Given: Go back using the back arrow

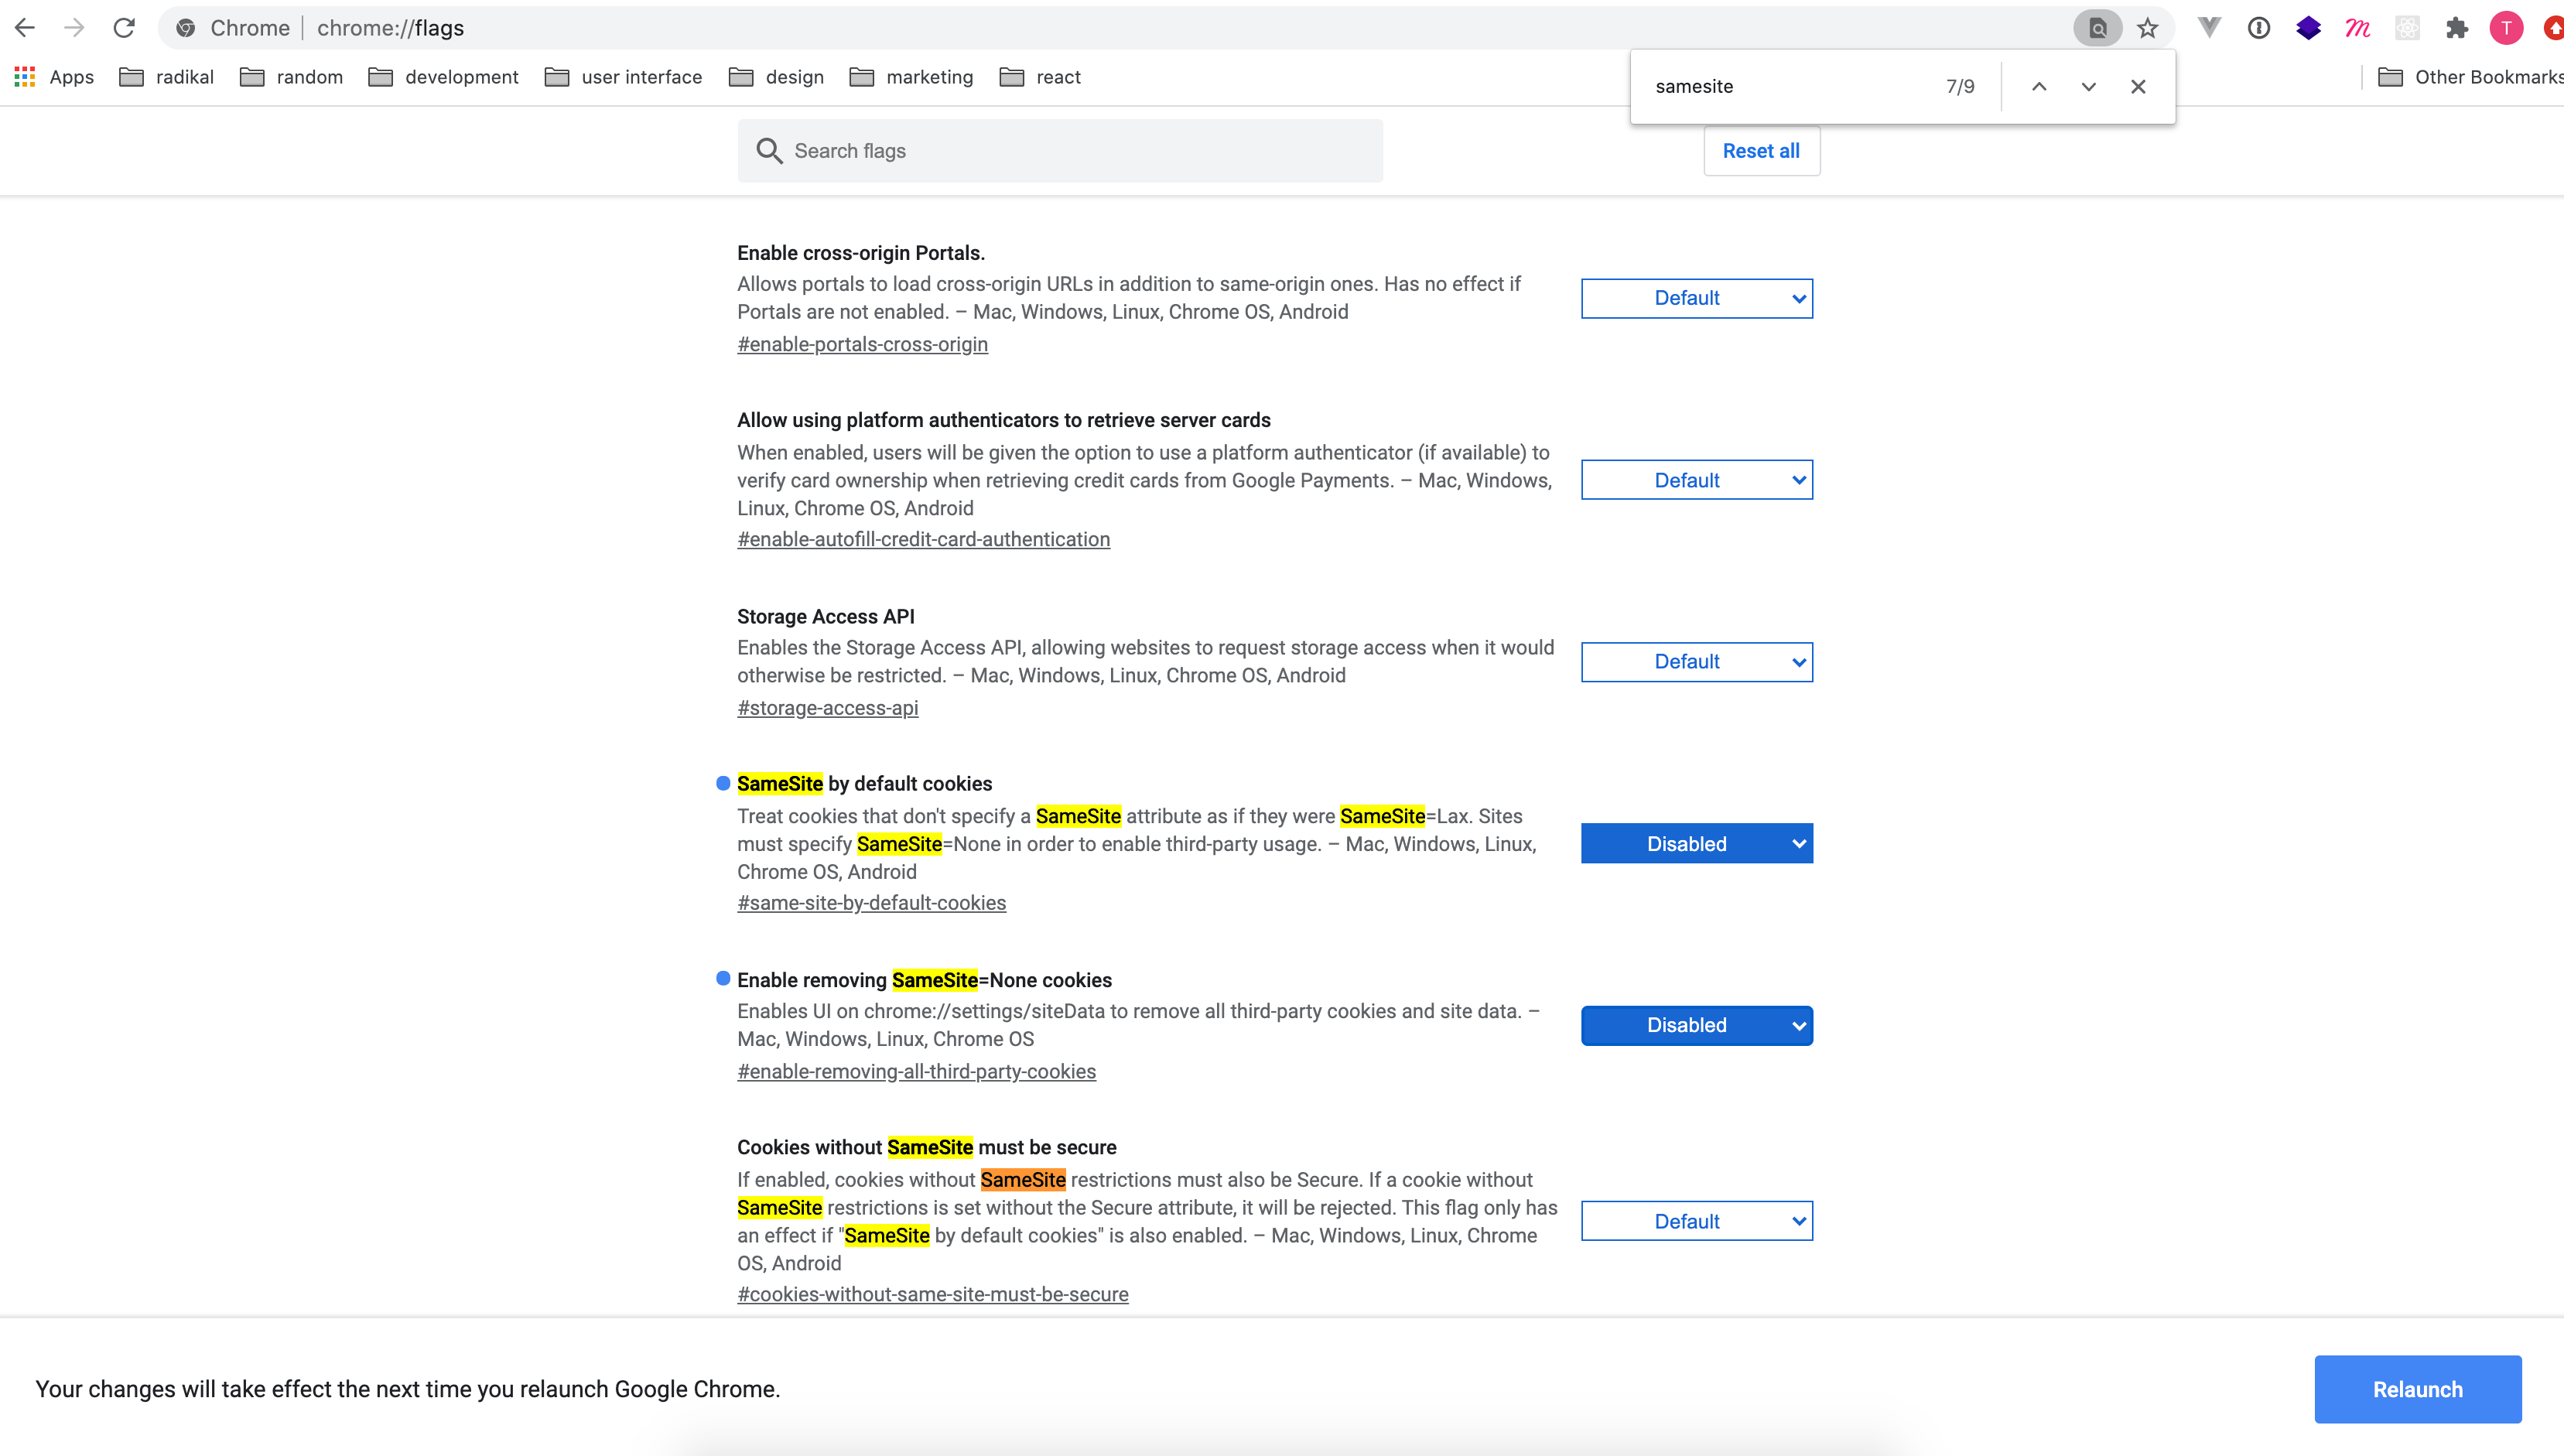Looking at the screenshot, I should click(x=25, y=28).
